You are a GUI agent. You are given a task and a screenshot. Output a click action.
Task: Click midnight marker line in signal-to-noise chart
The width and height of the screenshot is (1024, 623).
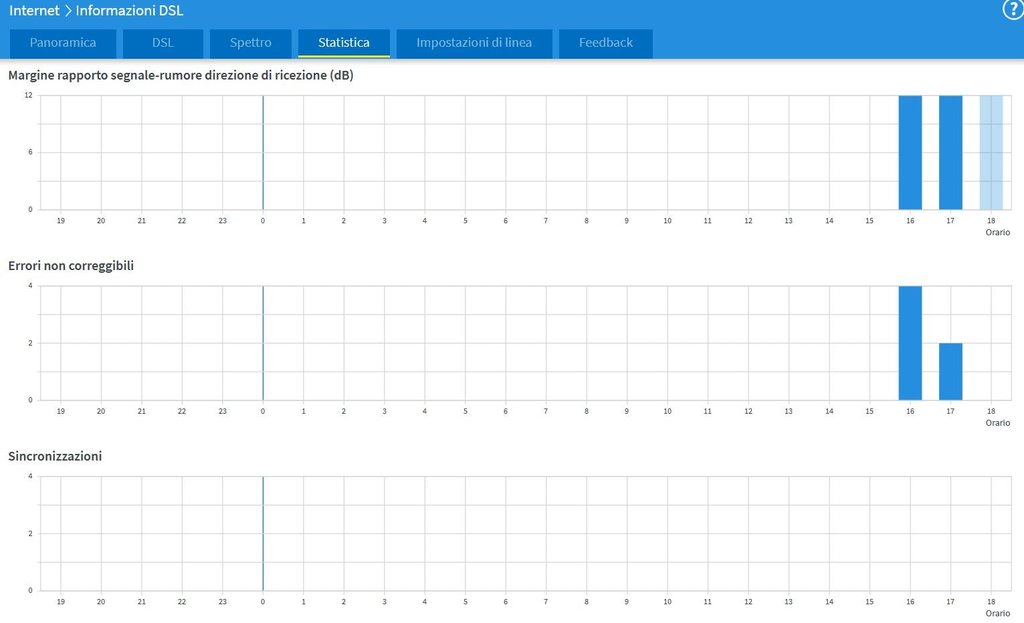(263, 152)
